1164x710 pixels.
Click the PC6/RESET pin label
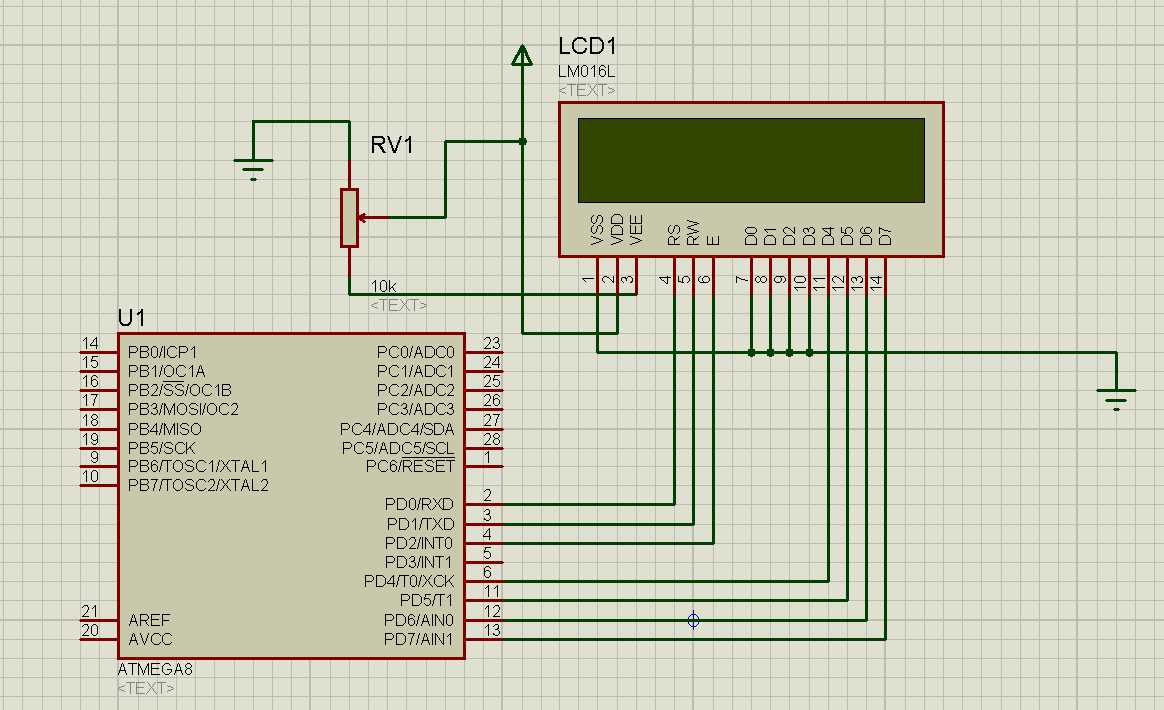pos(410,466)
